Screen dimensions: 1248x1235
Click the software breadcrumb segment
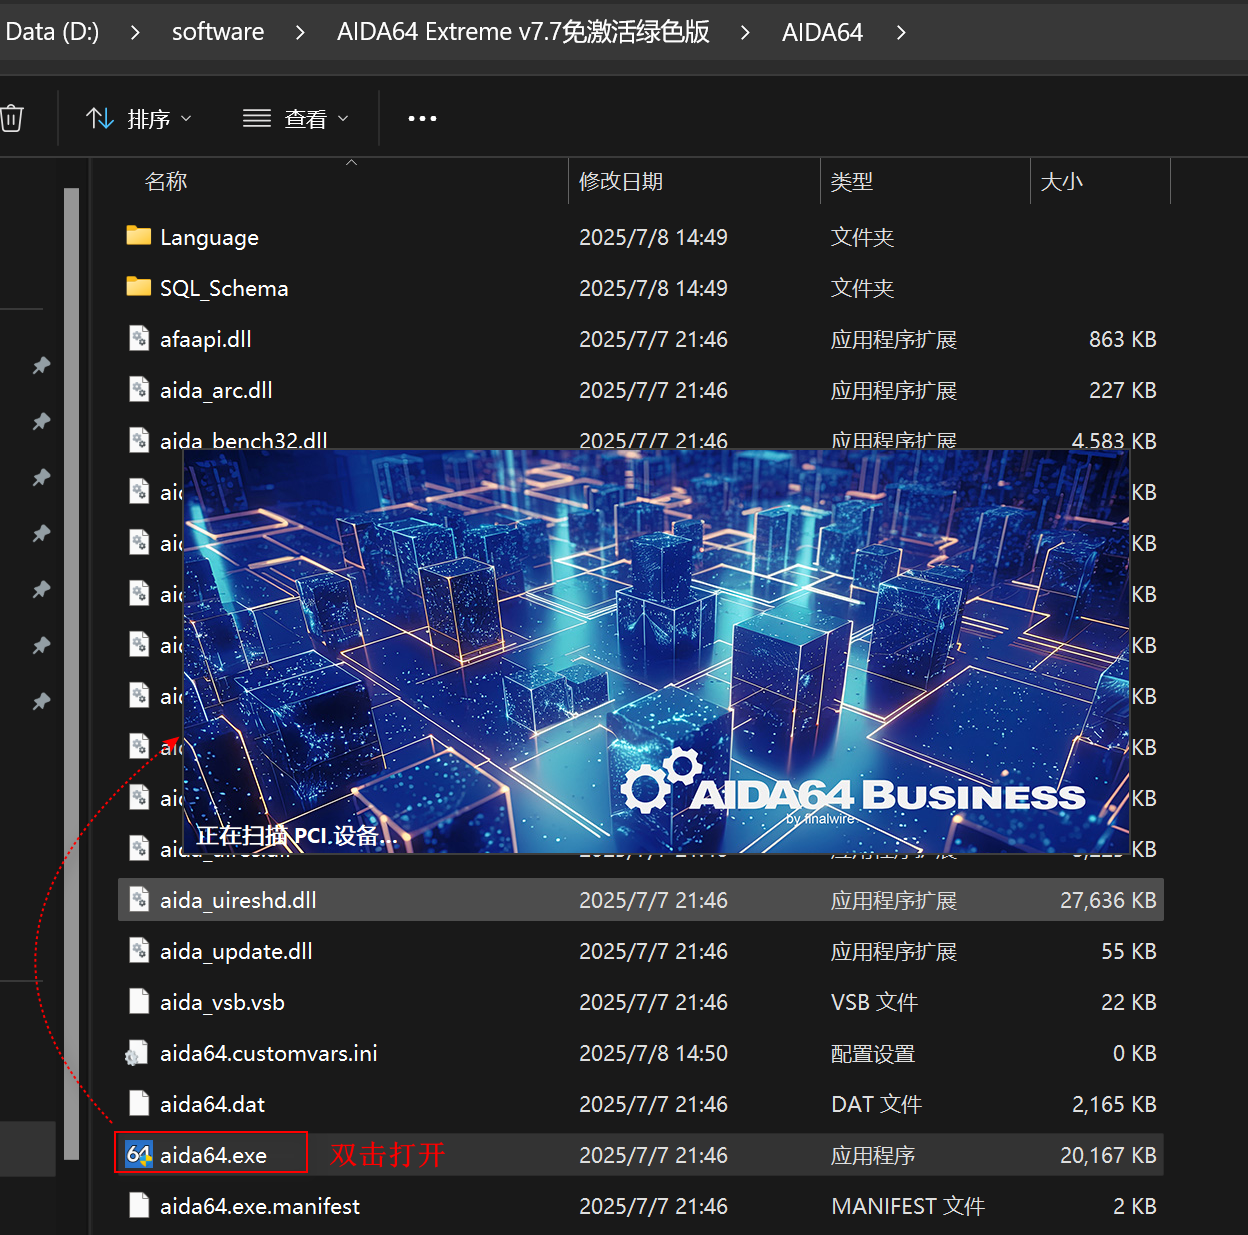[218, 32]
